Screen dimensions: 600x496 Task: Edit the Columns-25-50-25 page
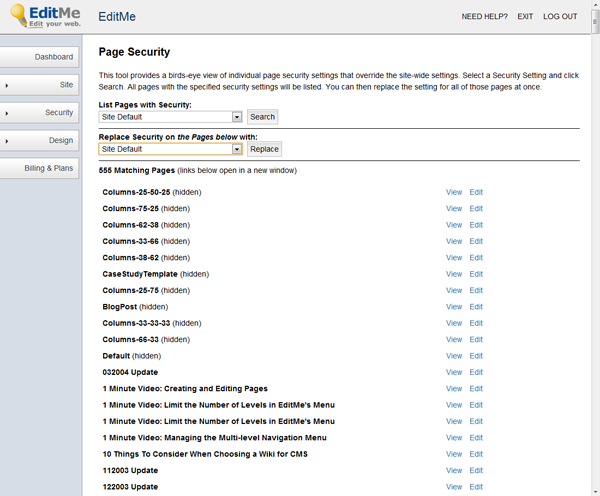(476, 192)
